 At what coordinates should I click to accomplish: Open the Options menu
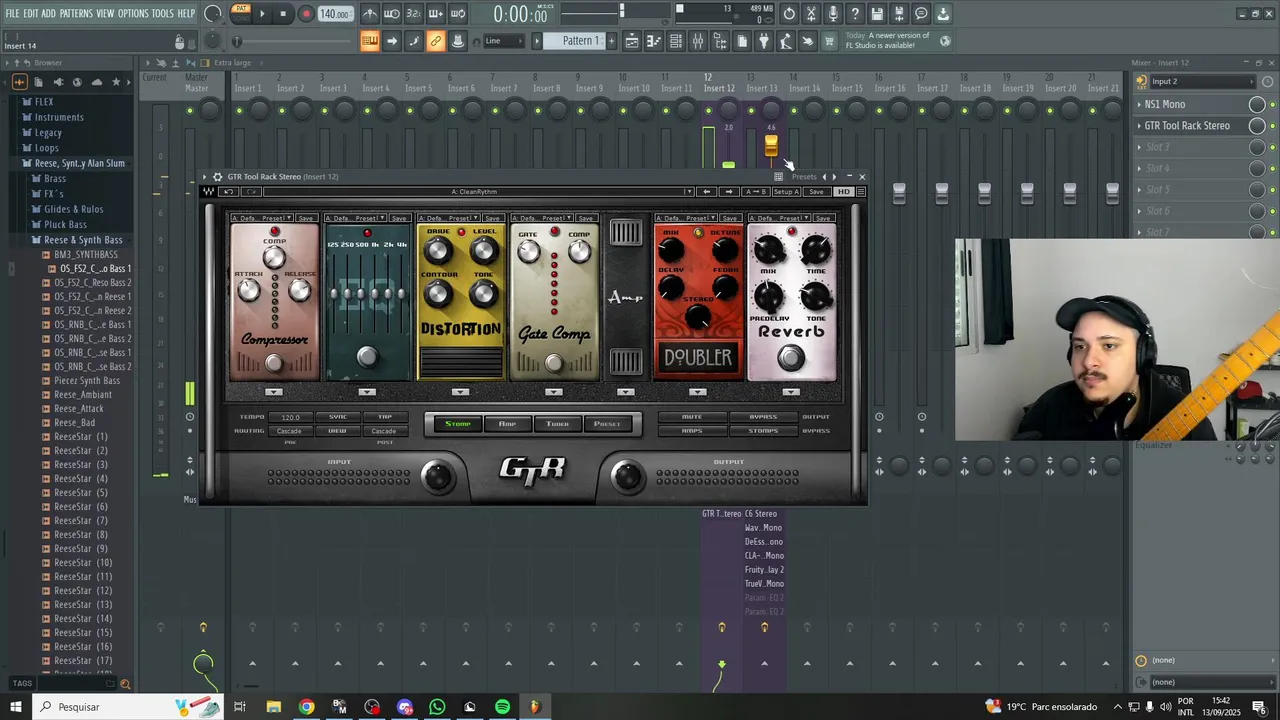pyautogui.click(x=133, y=13)
